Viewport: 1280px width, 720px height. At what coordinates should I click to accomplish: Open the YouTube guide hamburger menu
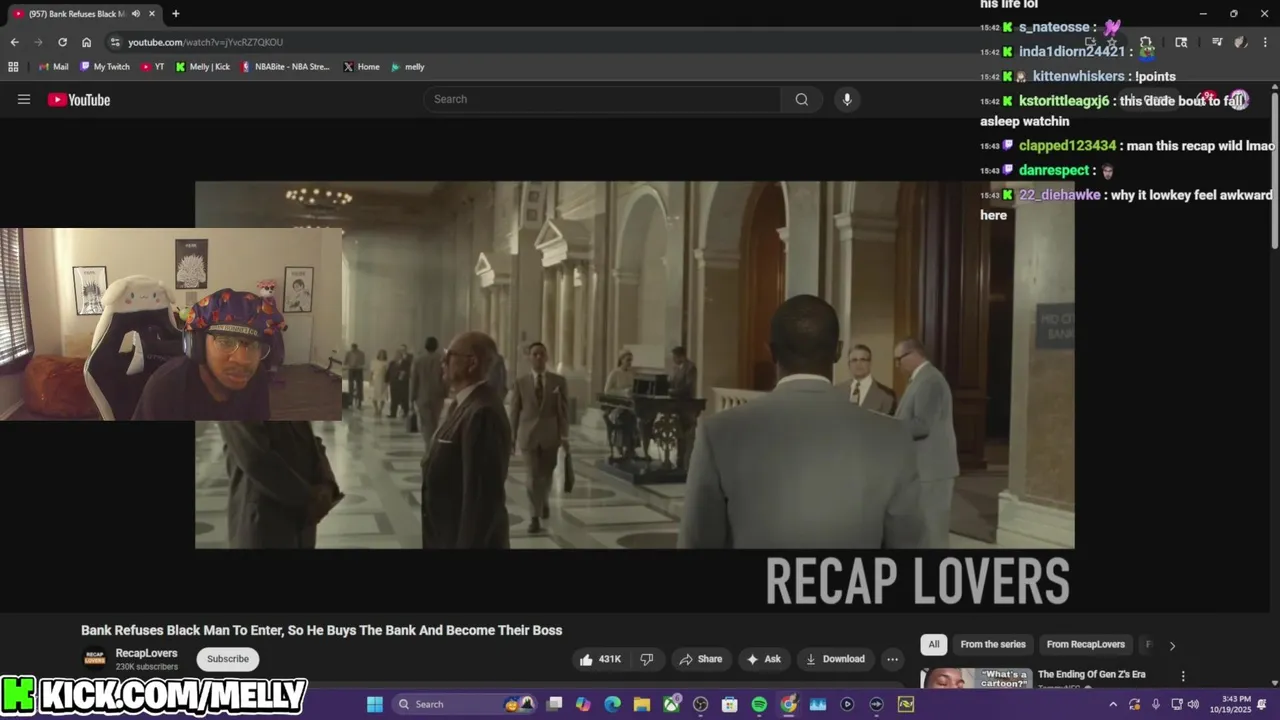(x=24, y=99)
